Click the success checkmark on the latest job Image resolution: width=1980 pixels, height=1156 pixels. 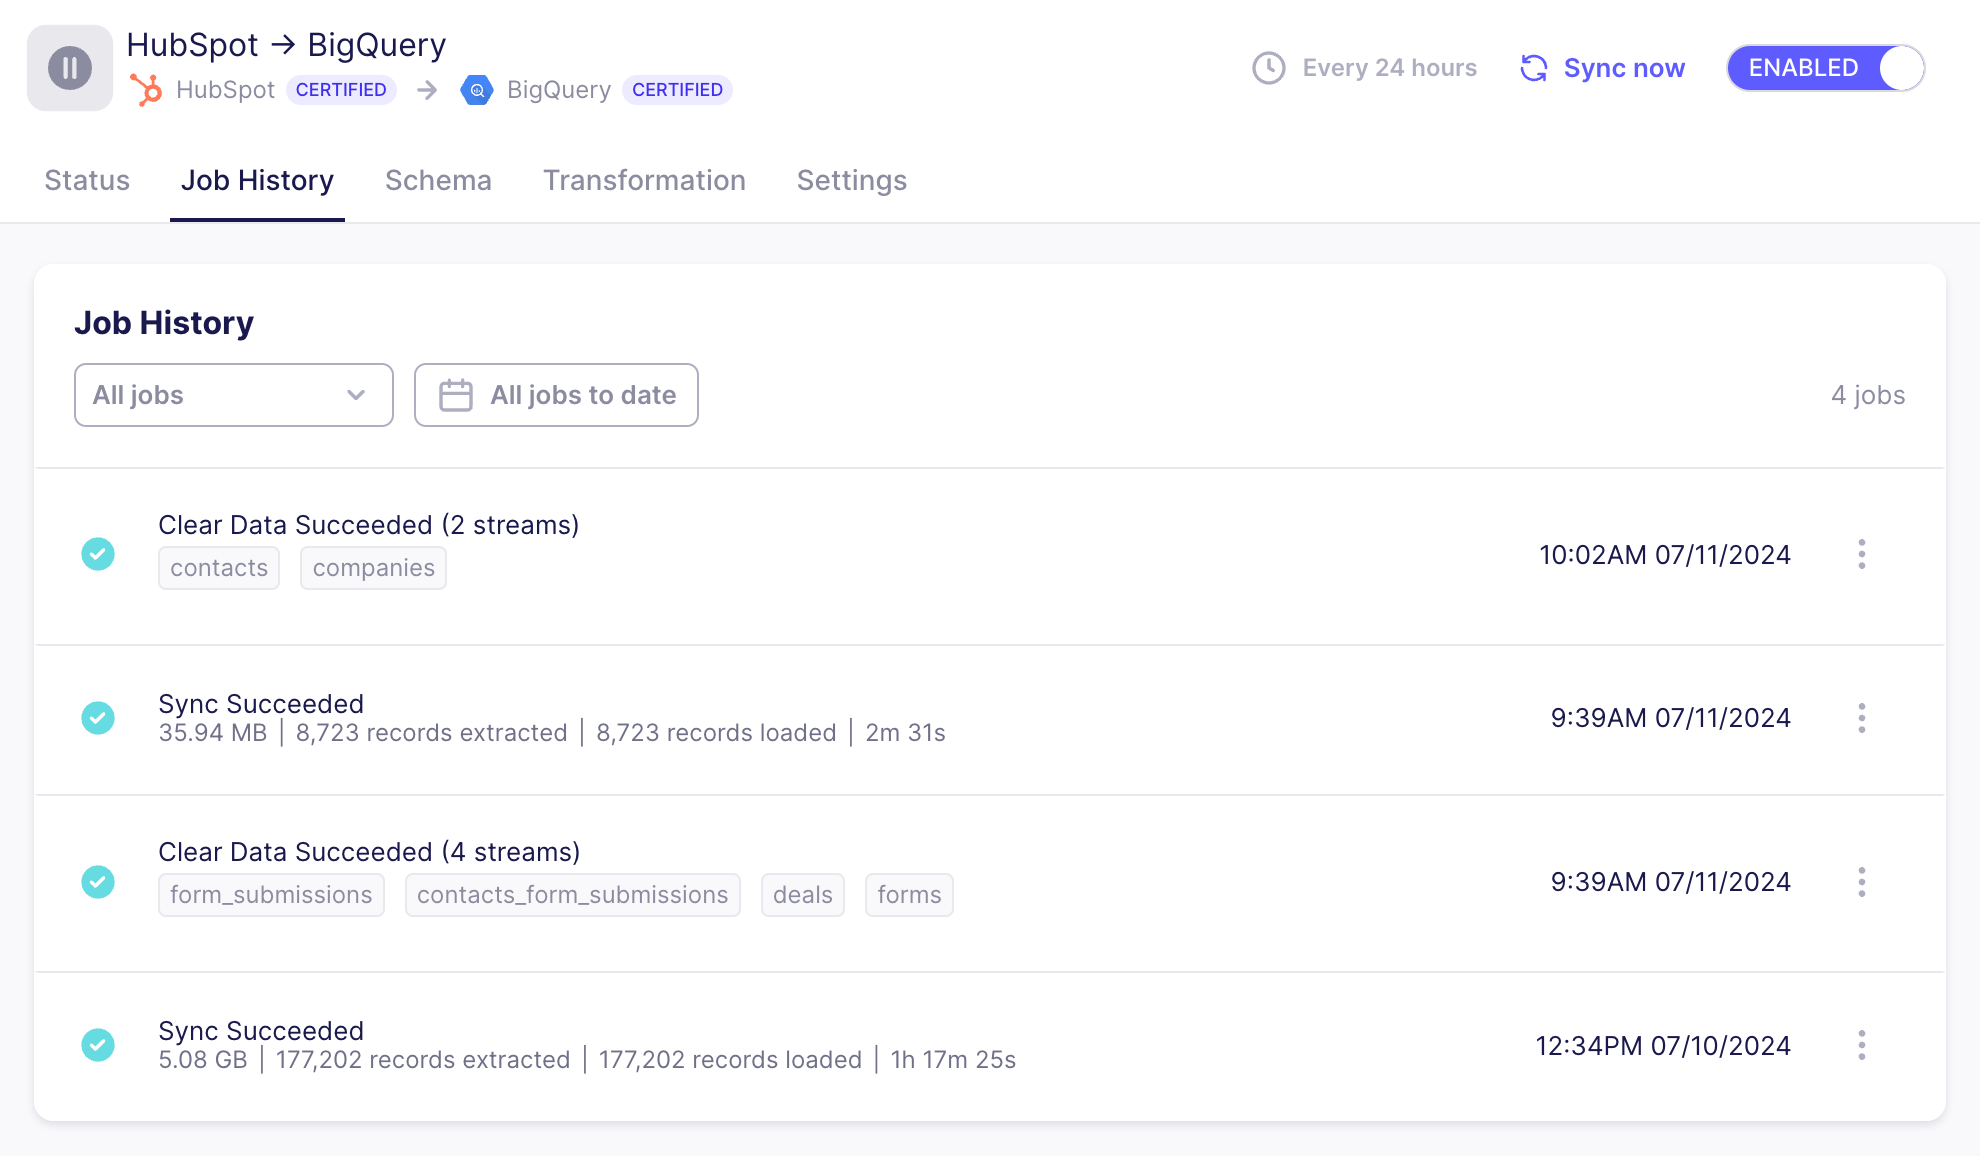pos(98,554)
